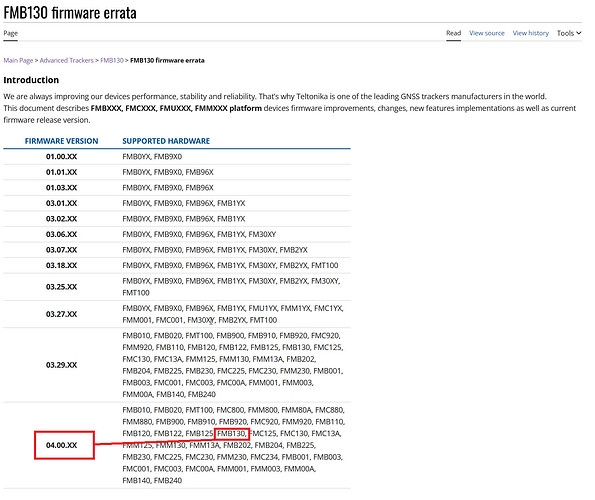Open the View history tab
This screenshot has width=595, height=500.
coord(530,33)
